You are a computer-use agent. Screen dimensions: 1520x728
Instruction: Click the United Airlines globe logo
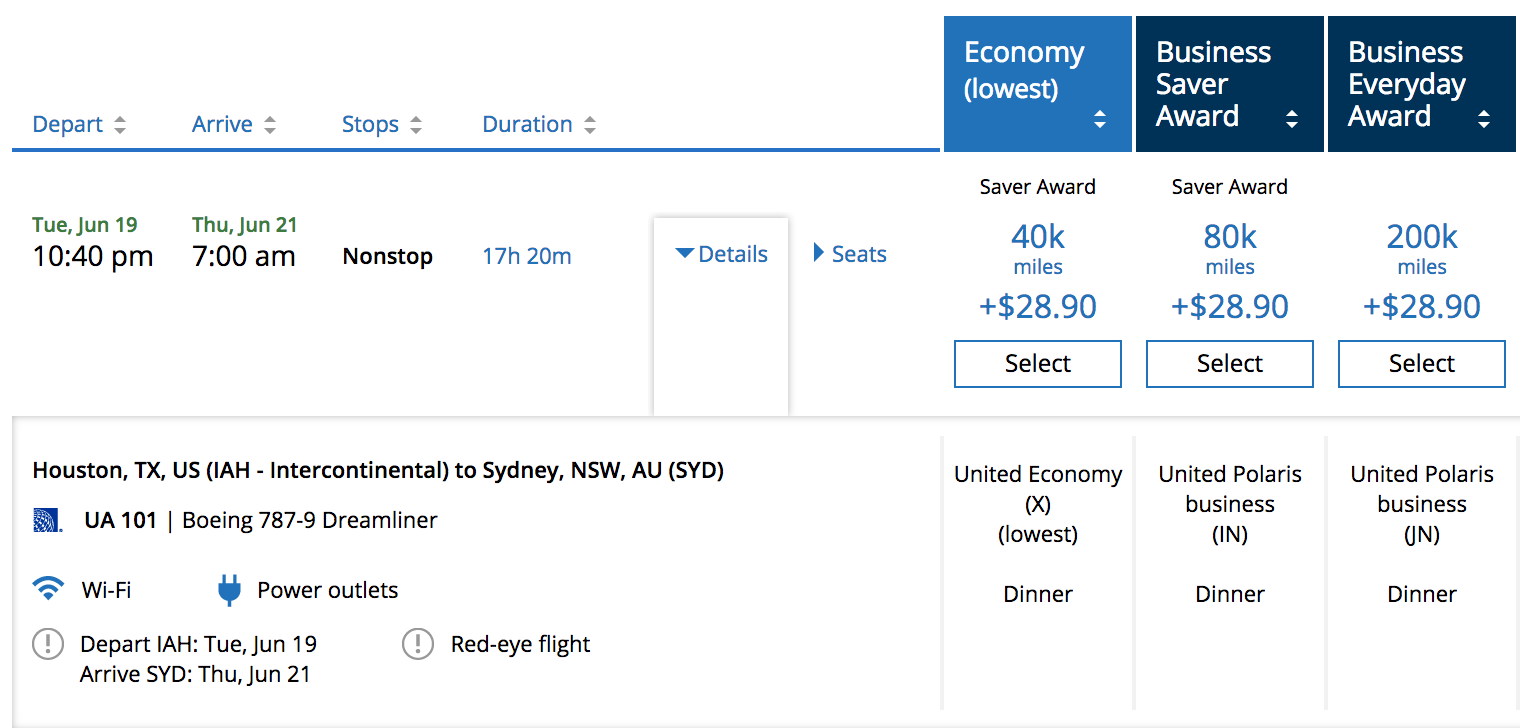pos(48,521)
